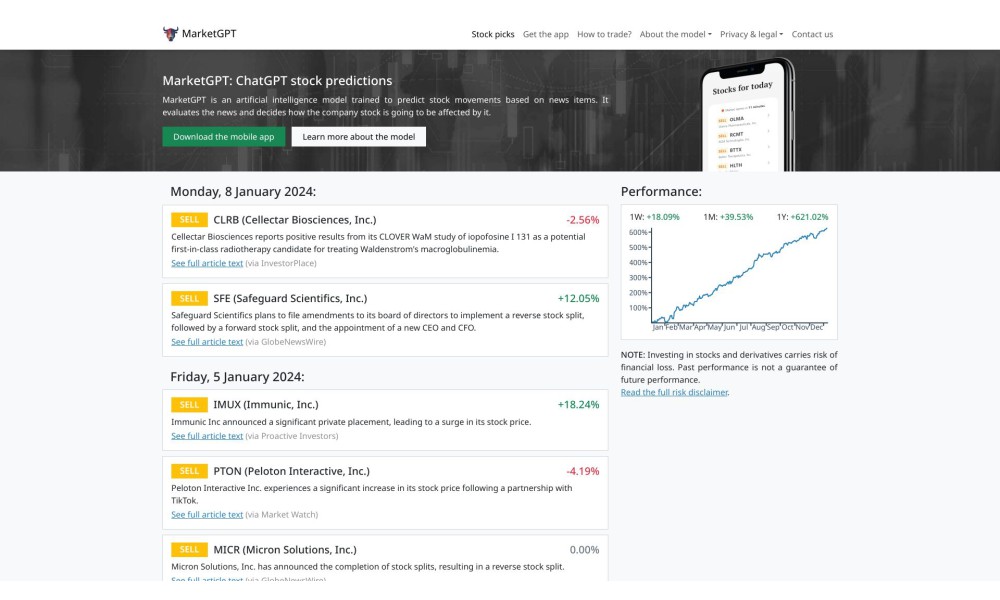Expand the Privacy & legal dropdown

(751, 34)
